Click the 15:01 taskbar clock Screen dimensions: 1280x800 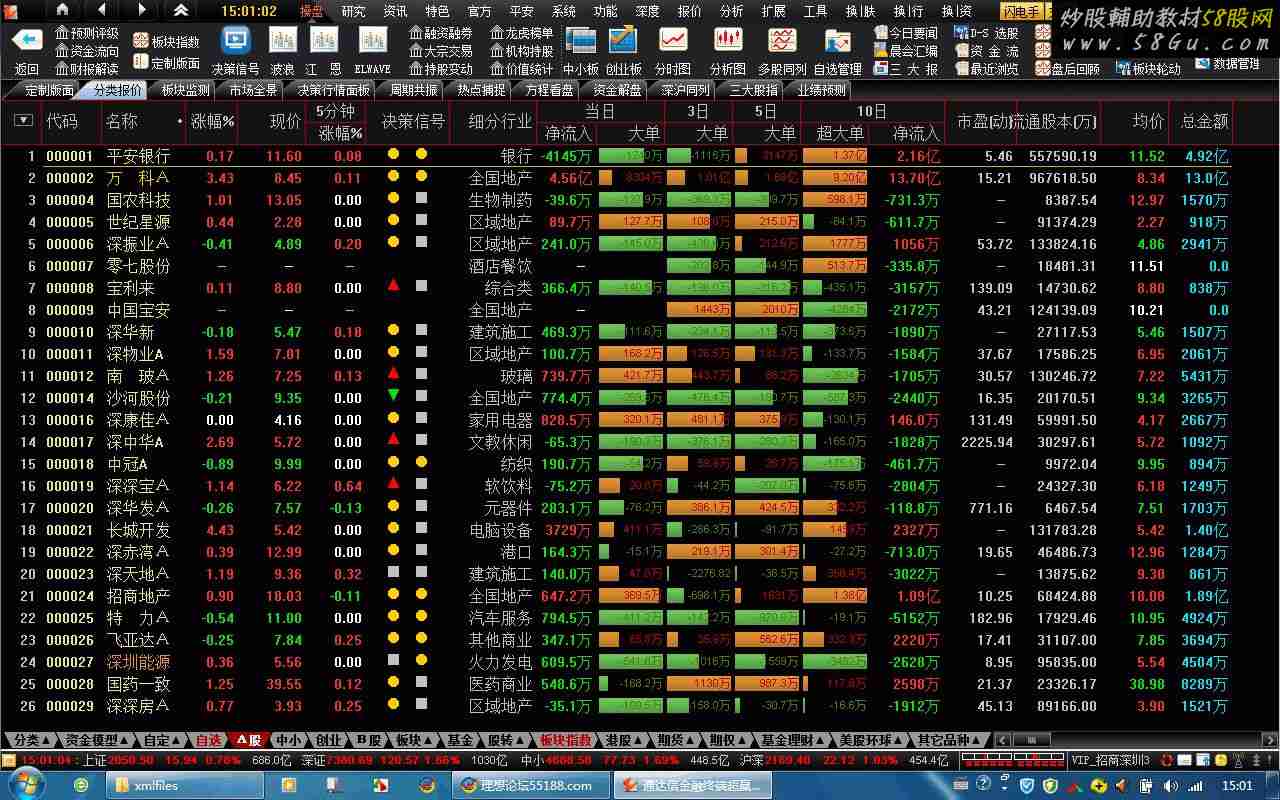(1238, 786)
